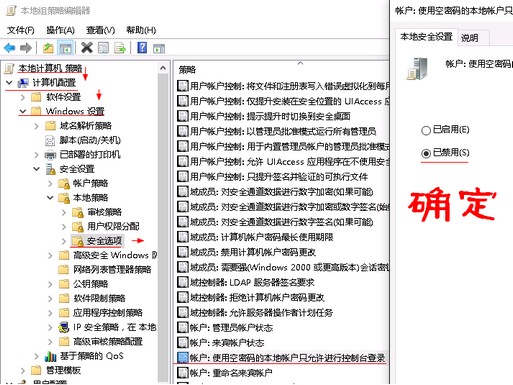Viewport: 513px width, 385px height.
Task: Switch to the 说明 tab
Action: click(x=469, y=38)
